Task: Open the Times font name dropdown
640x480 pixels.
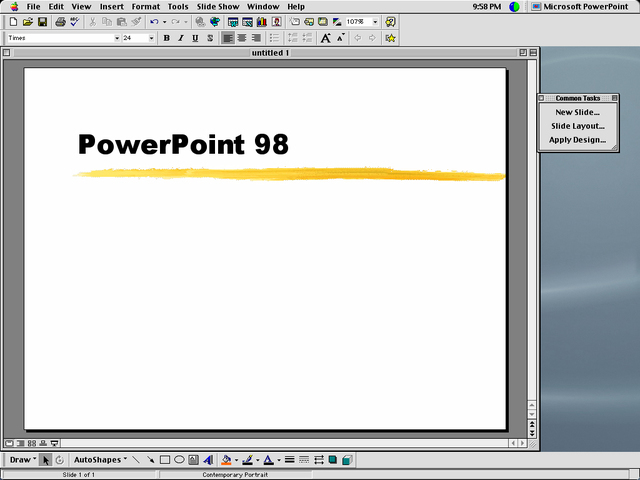Action: pos(117,38)
